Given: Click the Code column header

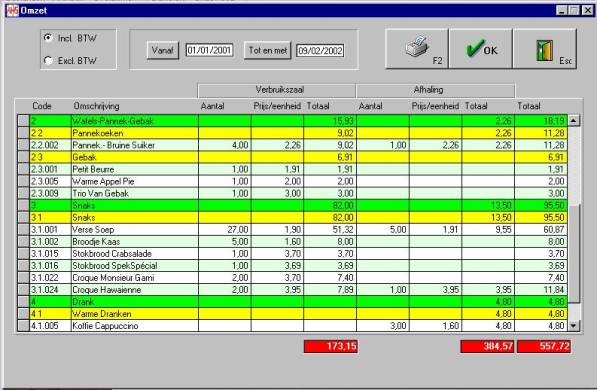Looking at the screenshot, I should (42, 106).
